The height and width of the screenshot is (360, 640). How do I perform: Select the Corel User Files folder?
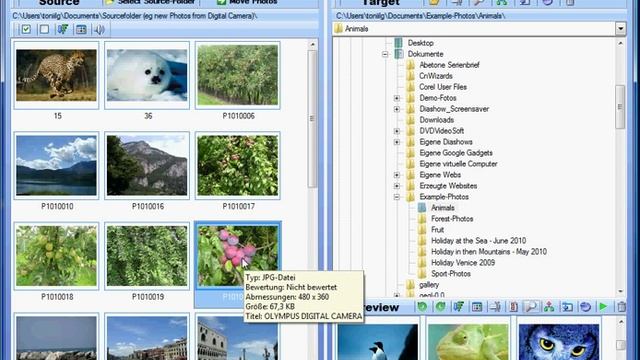(443, 87)
